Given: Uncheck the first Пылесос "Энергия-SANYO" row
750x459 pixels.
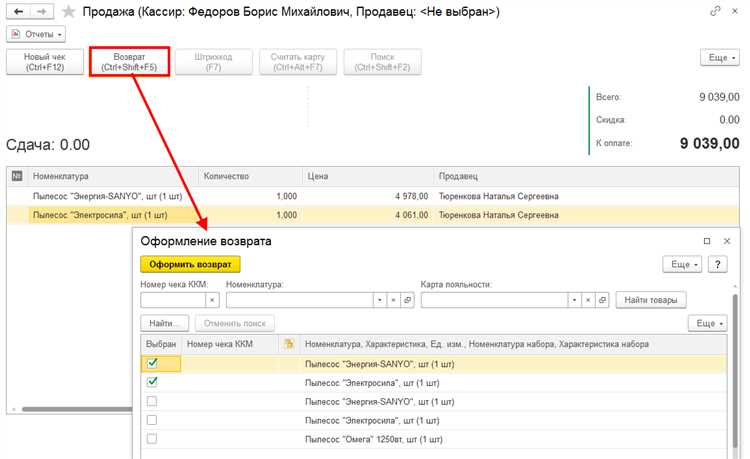Looking at the screenshot, I should coord(153,363).
